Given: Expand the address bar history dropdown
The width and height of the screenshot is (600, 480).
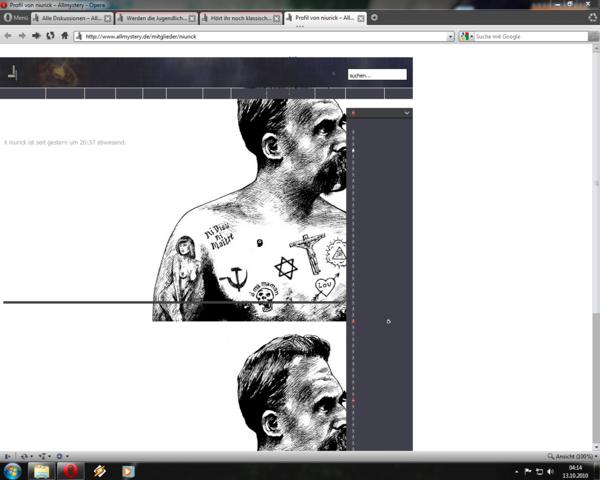Looking at the screenshot, I should [x=450, y=37].
